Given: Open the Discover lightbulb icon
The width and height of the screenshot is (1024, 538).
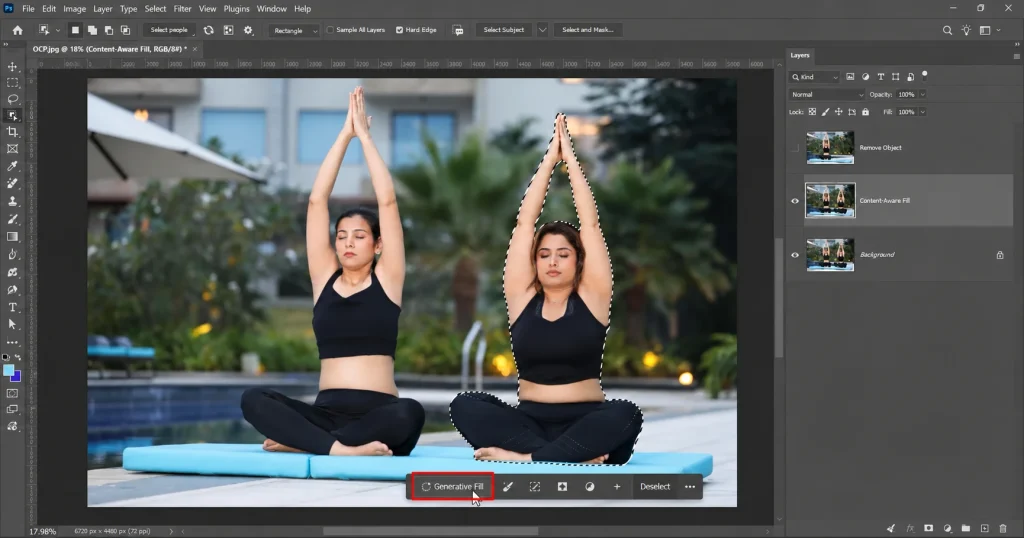Looking at the screenshot, I should click(x=966, y=30).
